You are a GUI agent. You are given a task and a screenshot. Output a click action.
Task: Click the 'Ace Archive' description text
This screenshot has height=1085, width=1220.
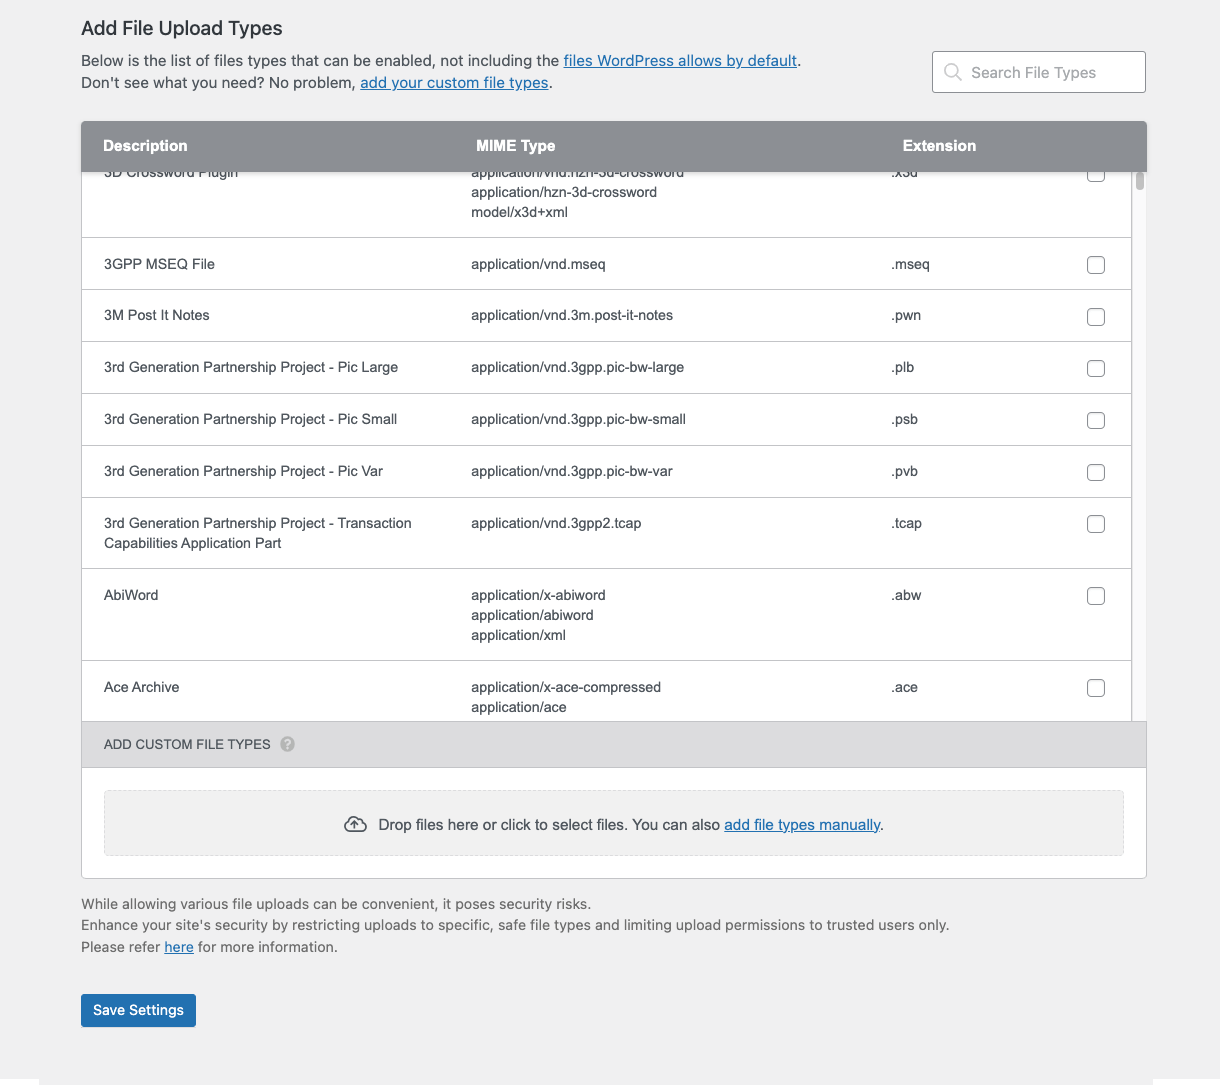pos(142,687)
